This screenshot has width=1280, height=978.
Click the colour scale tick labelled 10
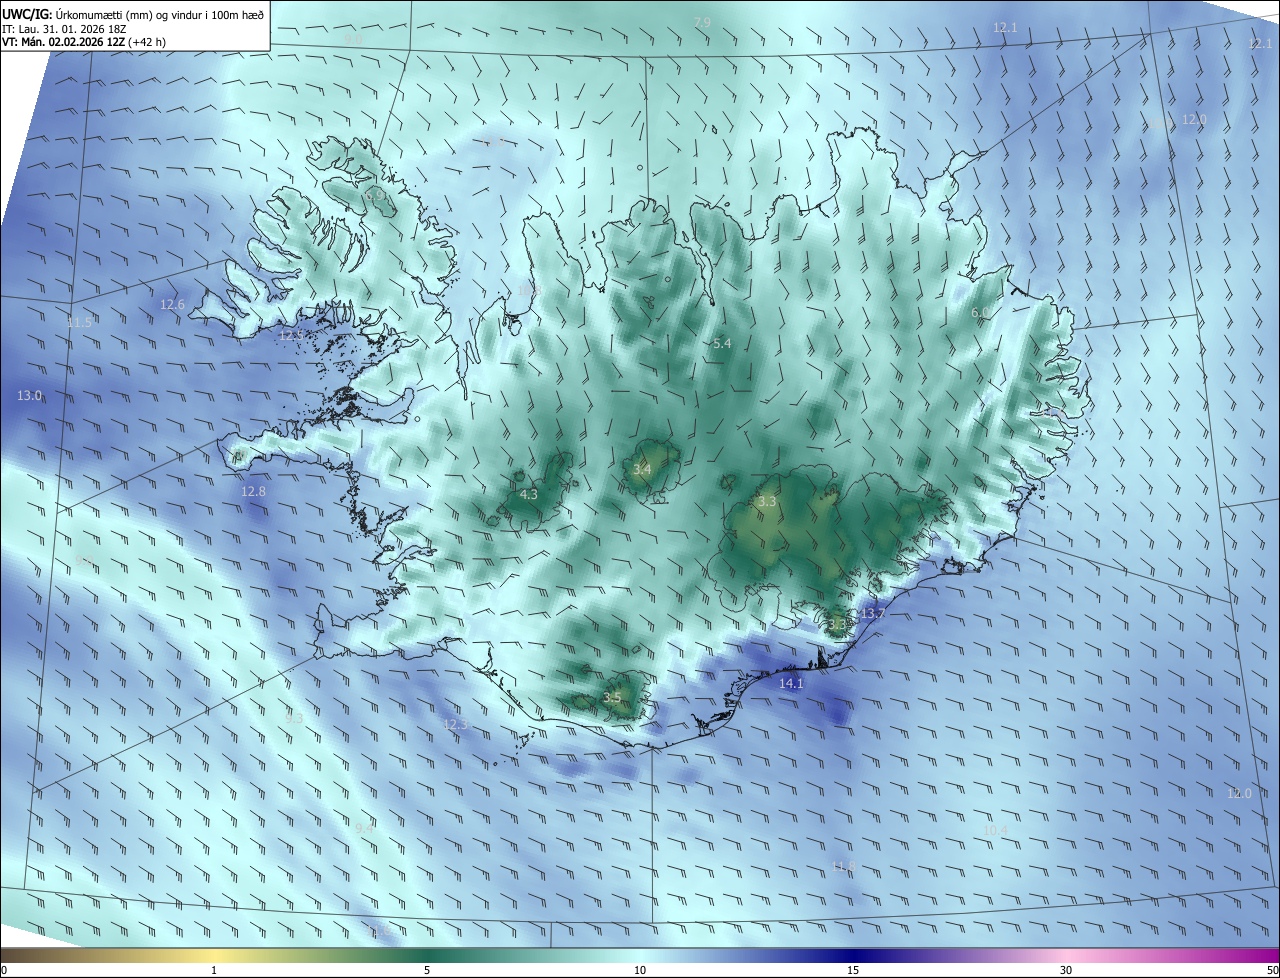[640, 970]
